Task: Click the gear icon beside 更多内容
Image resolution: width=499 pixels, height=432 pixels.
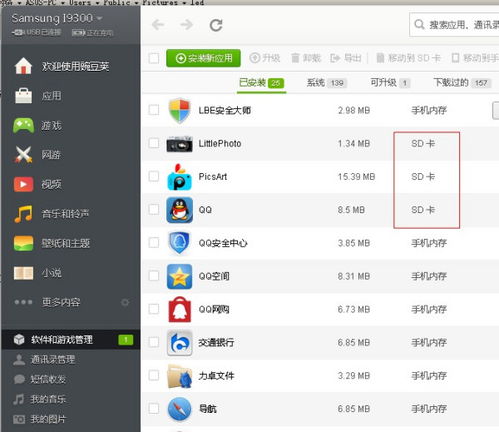Action: pyautogui.click(x=125, y=302)
